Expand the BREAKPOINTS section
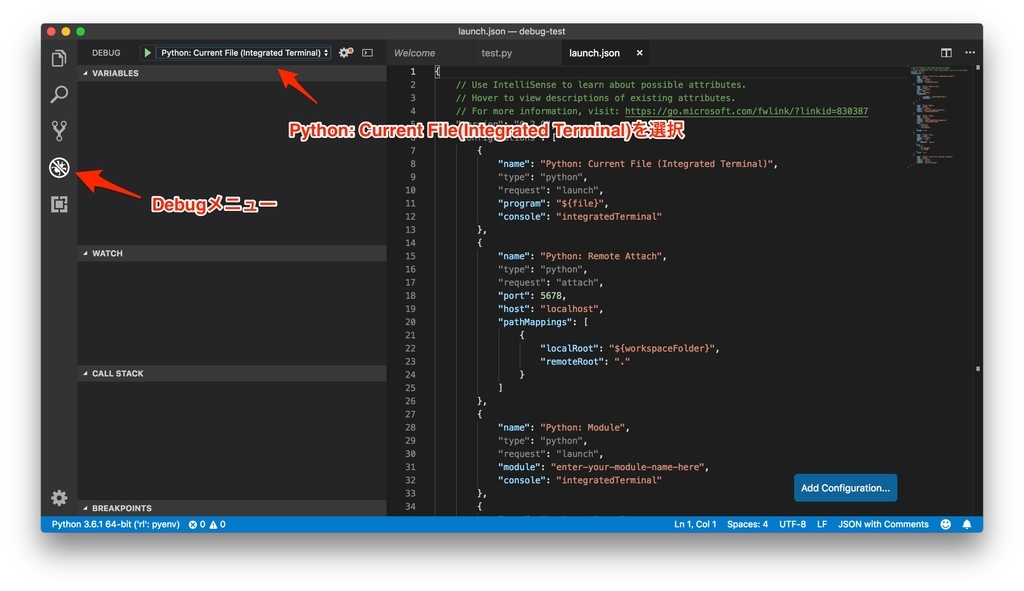 coord(232,508)
